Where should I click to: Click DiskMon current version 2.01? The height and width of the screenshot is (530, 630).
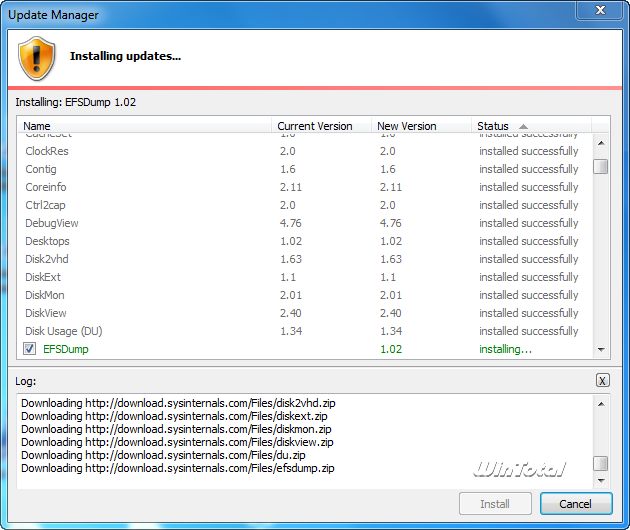click(290, 295)
